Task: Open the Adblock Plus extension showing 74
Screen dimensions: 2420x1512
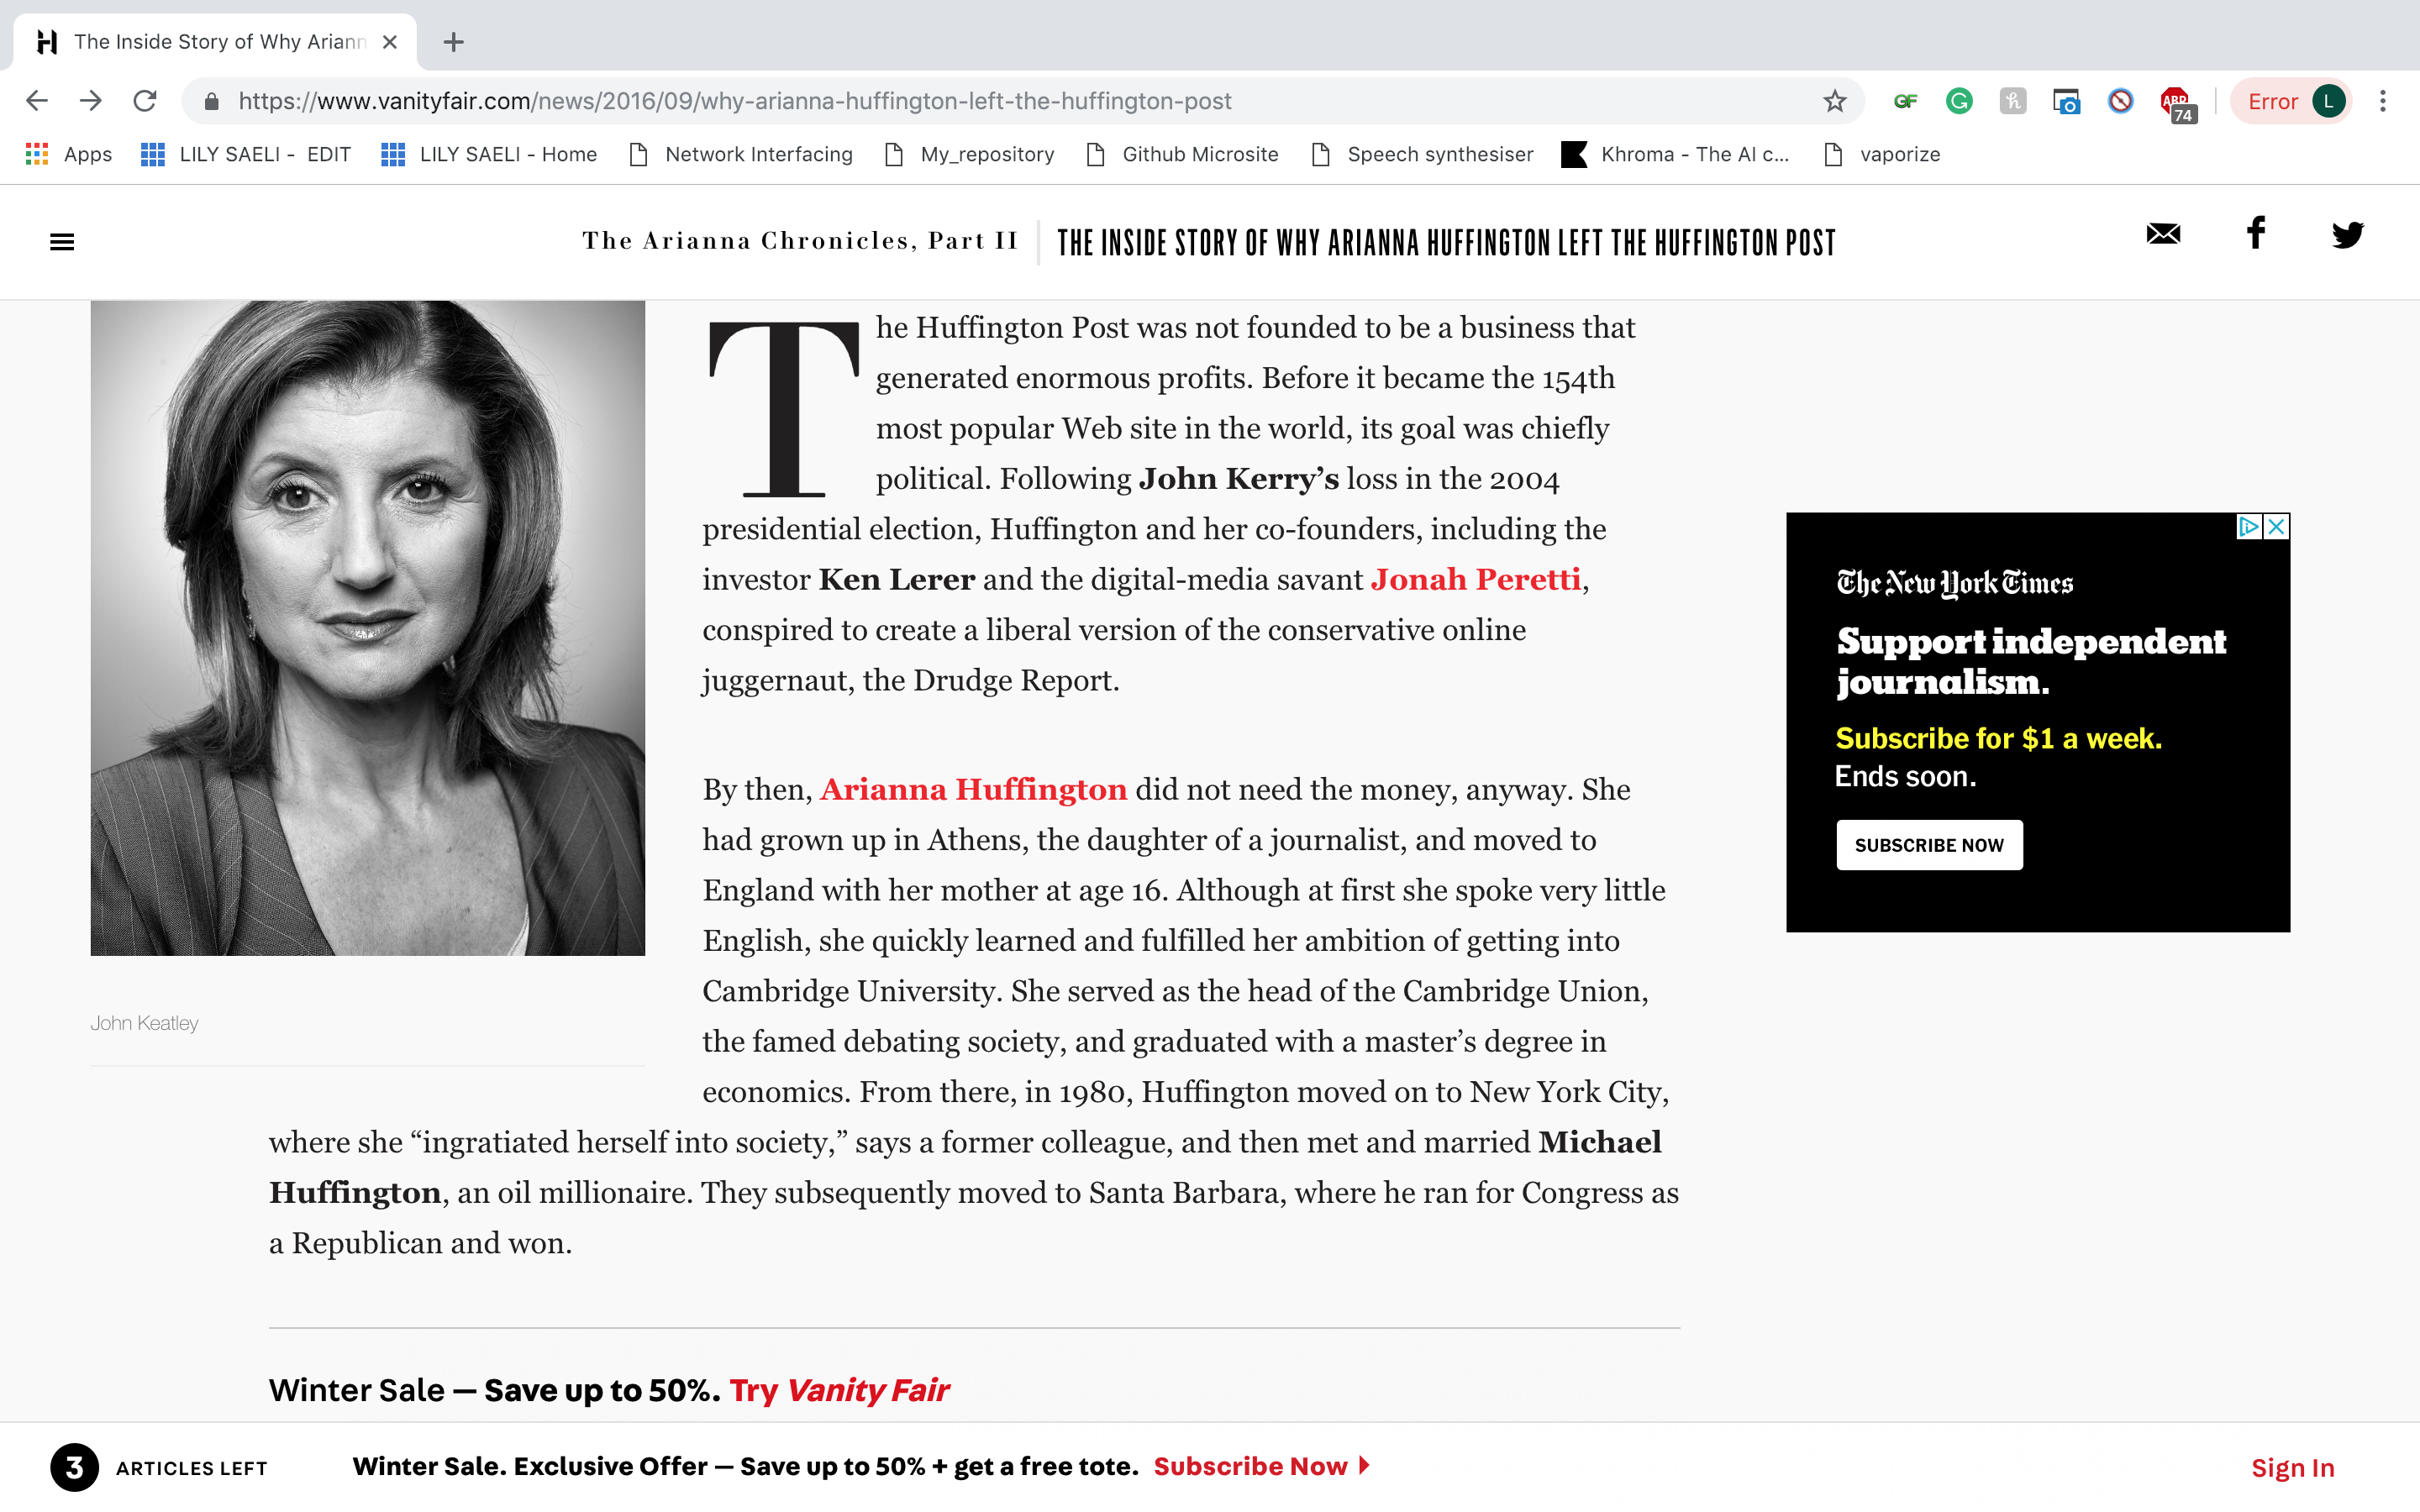Action: [x=2177, y=104]
